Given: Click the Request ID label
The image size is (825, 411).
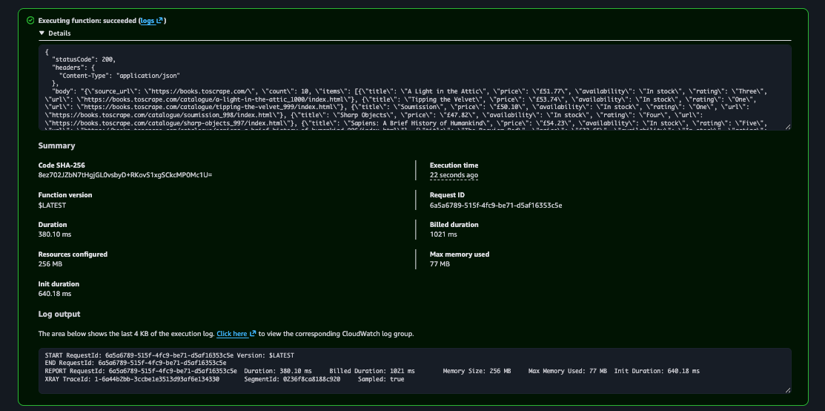Looking at the screenshot, I should (447, 195).
